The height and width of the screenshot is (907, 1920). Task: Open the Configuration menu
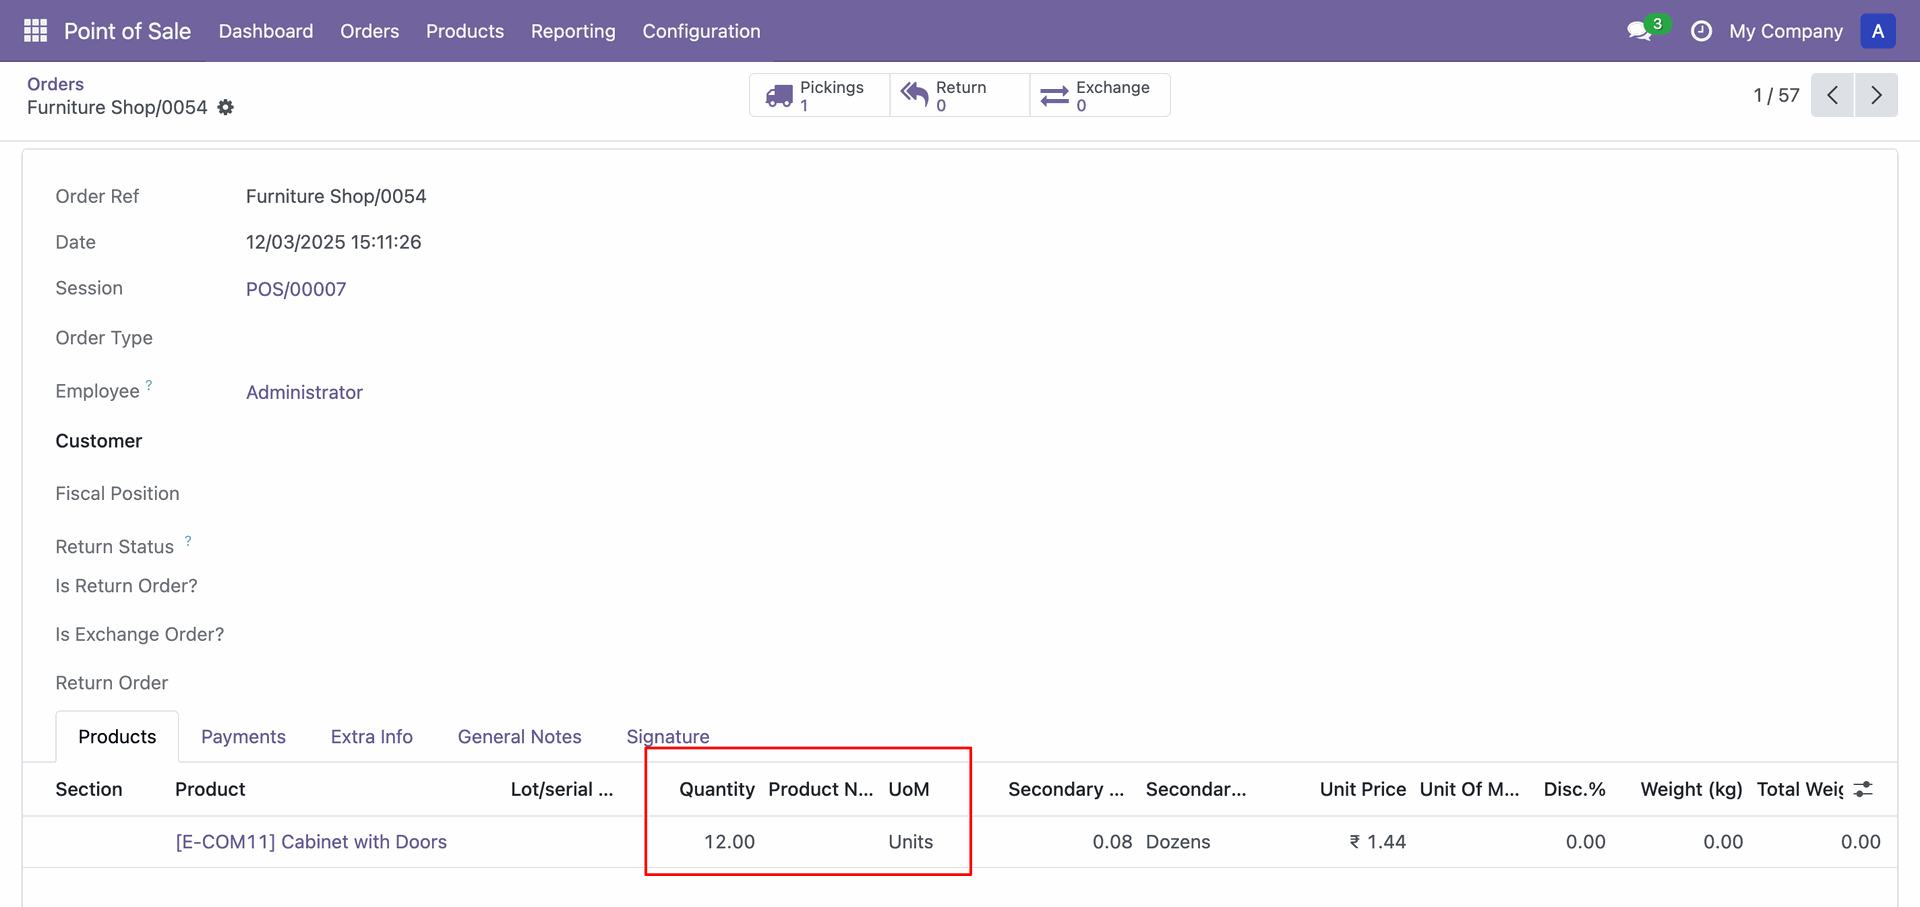point(701,31)
